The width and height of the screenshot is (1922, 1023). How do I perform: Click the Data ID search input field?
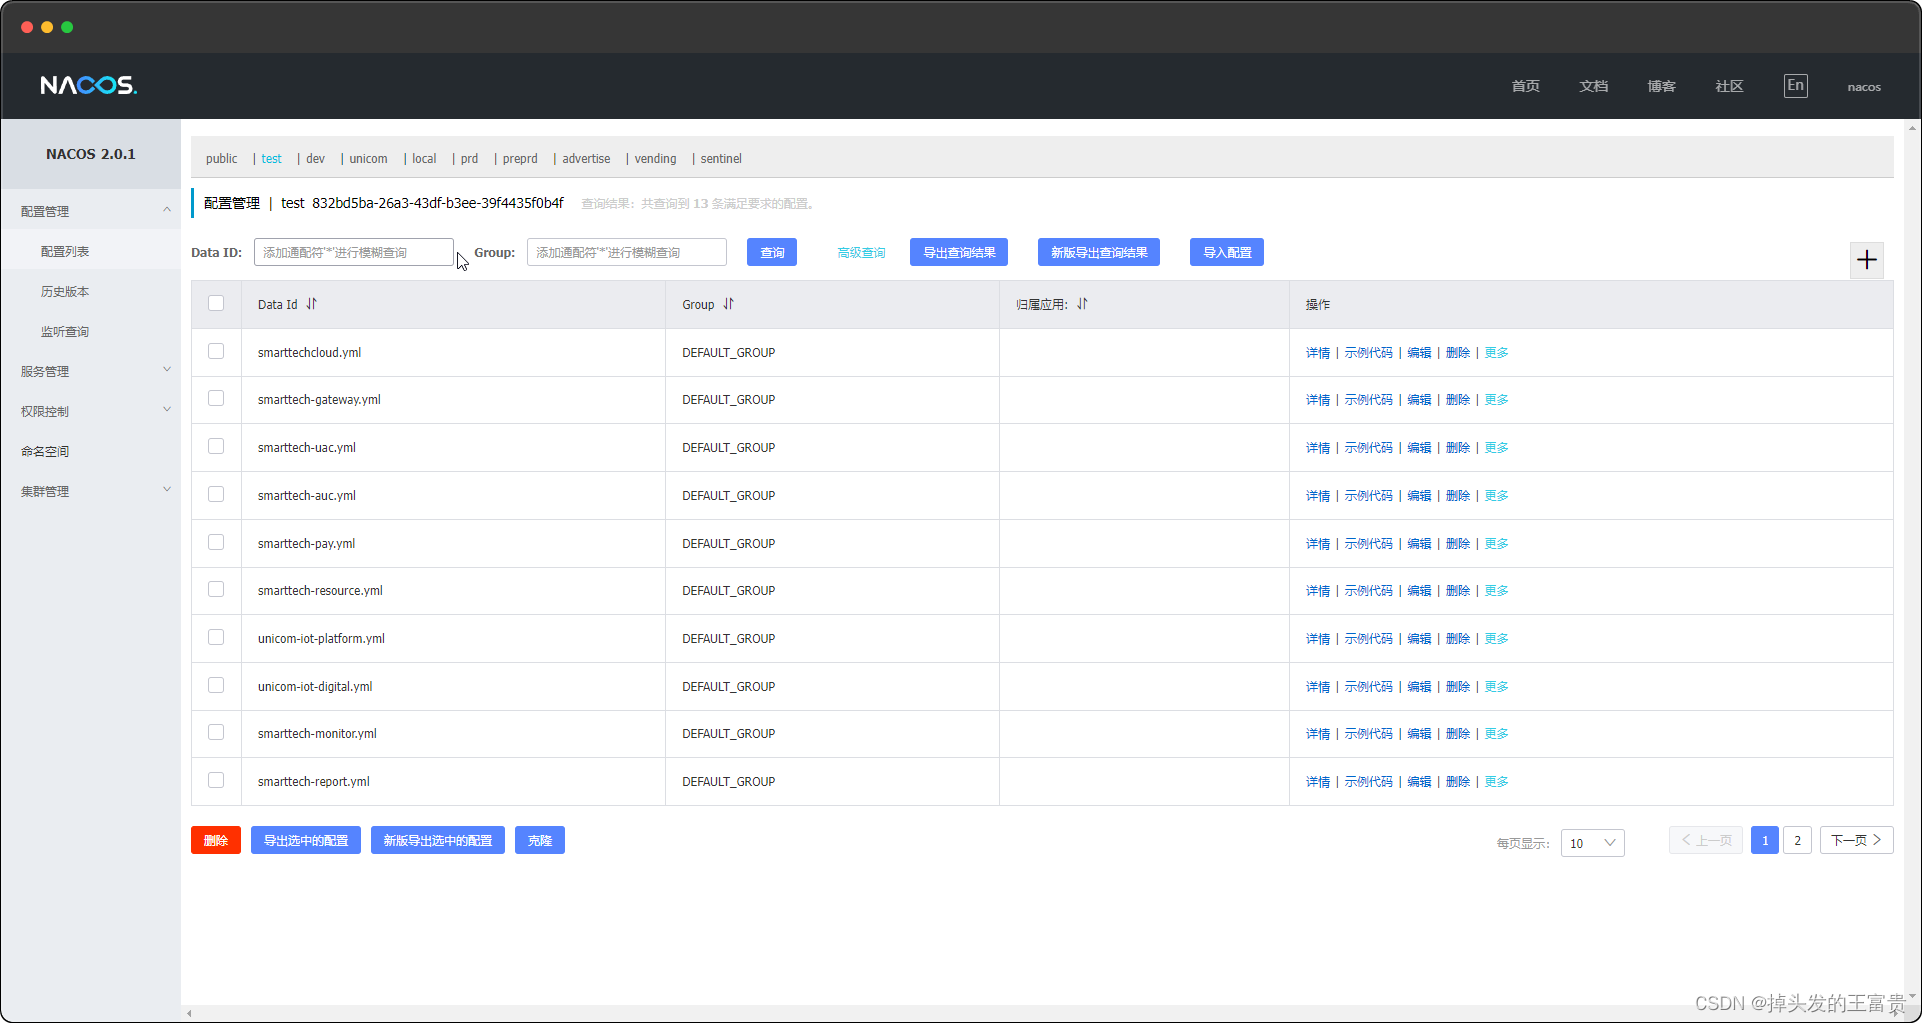[354, 252]
